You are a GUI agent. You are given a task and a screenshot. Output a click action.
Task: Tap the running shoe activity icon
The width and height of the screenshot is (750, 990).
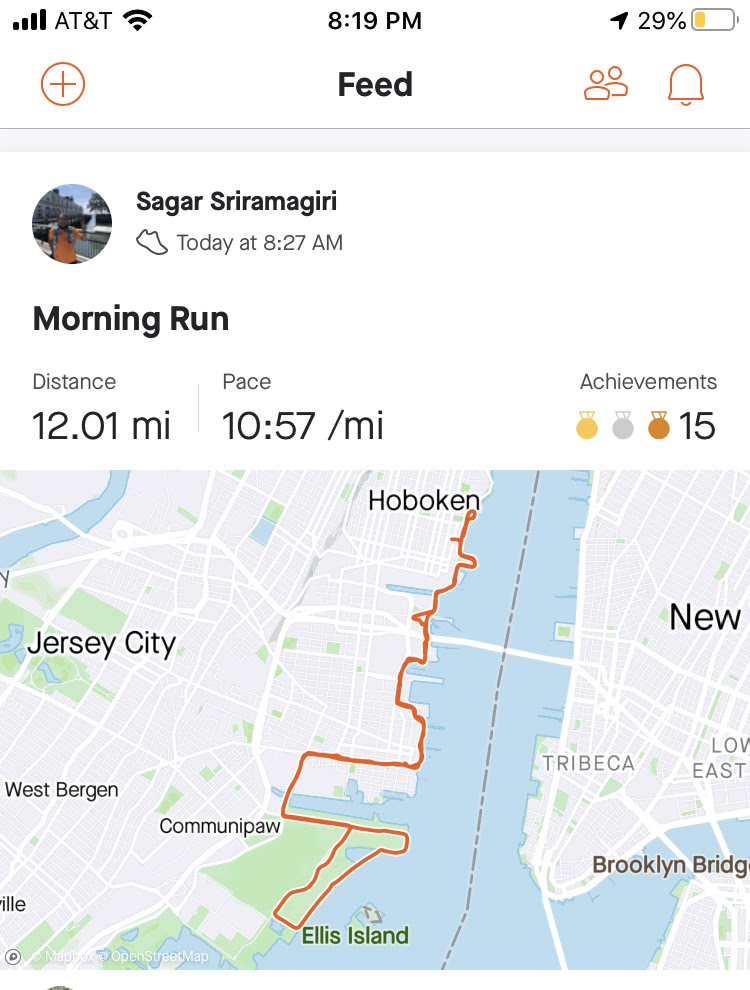(152, 242)
